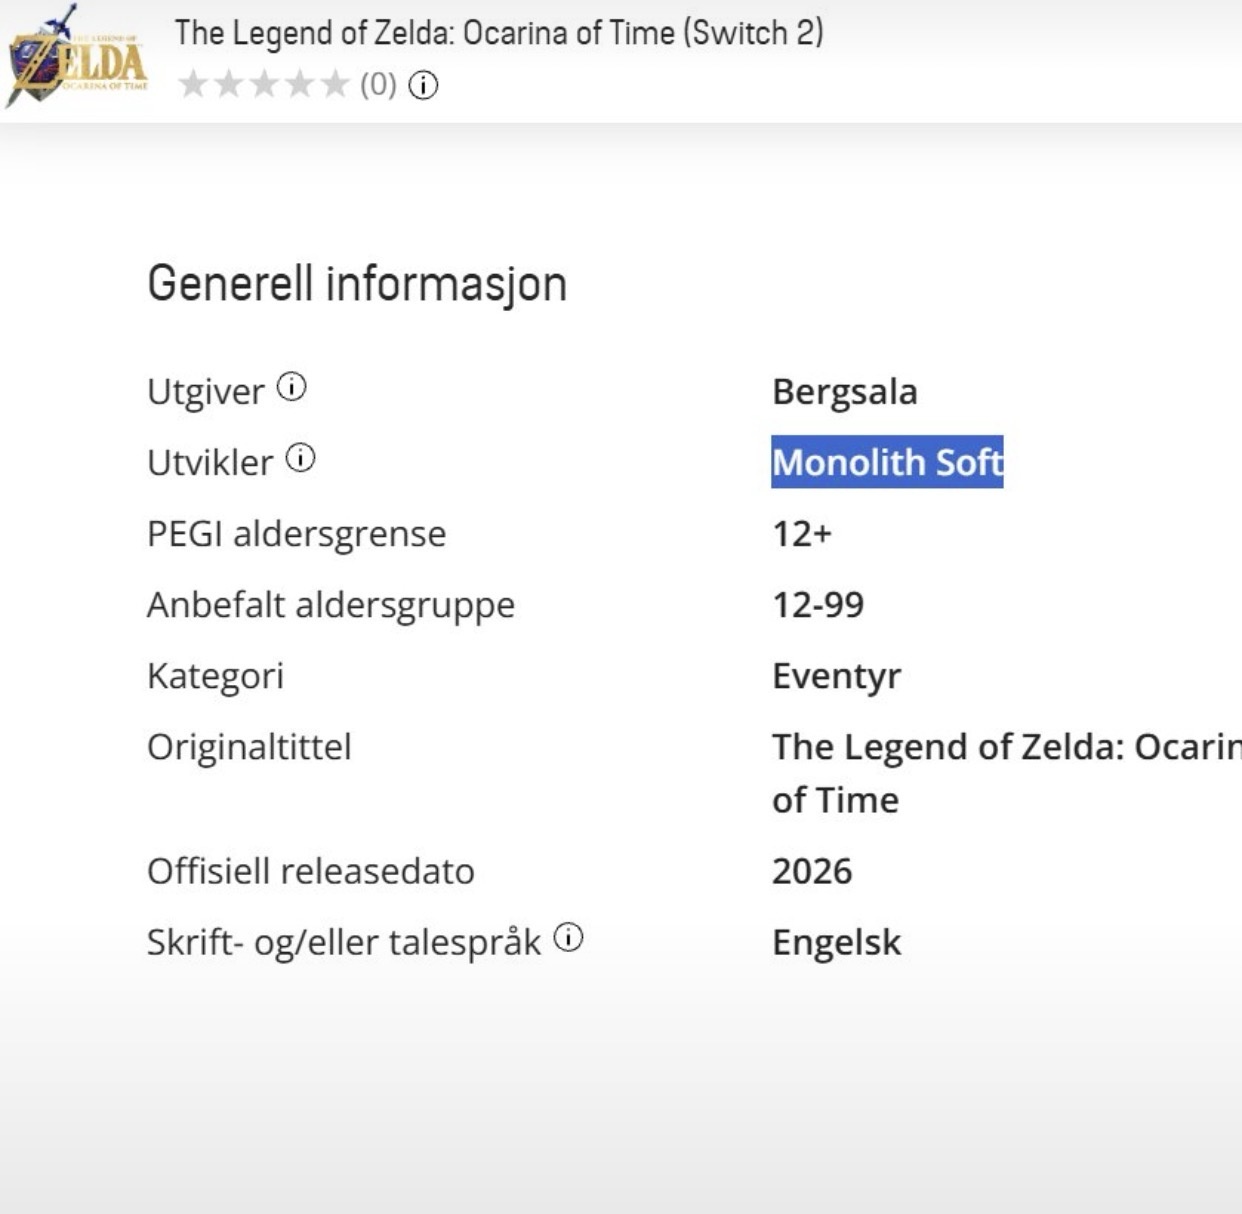The image size is (1242, 1214).
Task: Click the rating info icon near (0)
Action: pyautogui.click(x=423, y=85)
